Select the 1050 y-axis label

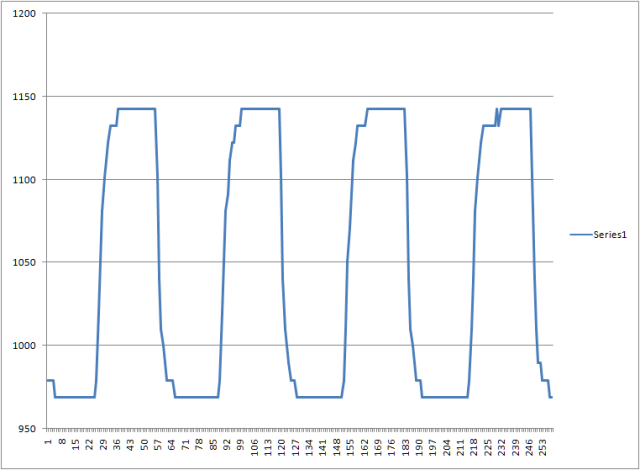click(22, 263)
